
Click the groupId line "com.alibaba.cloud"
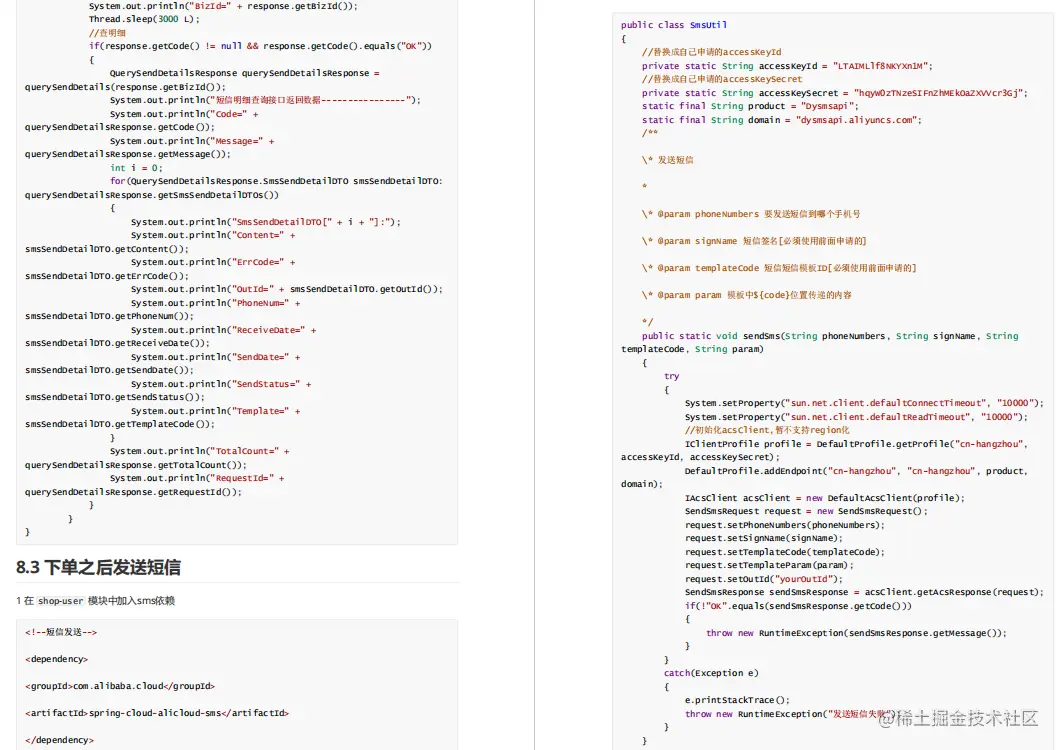pyautogui.click(x=120, y=686)
